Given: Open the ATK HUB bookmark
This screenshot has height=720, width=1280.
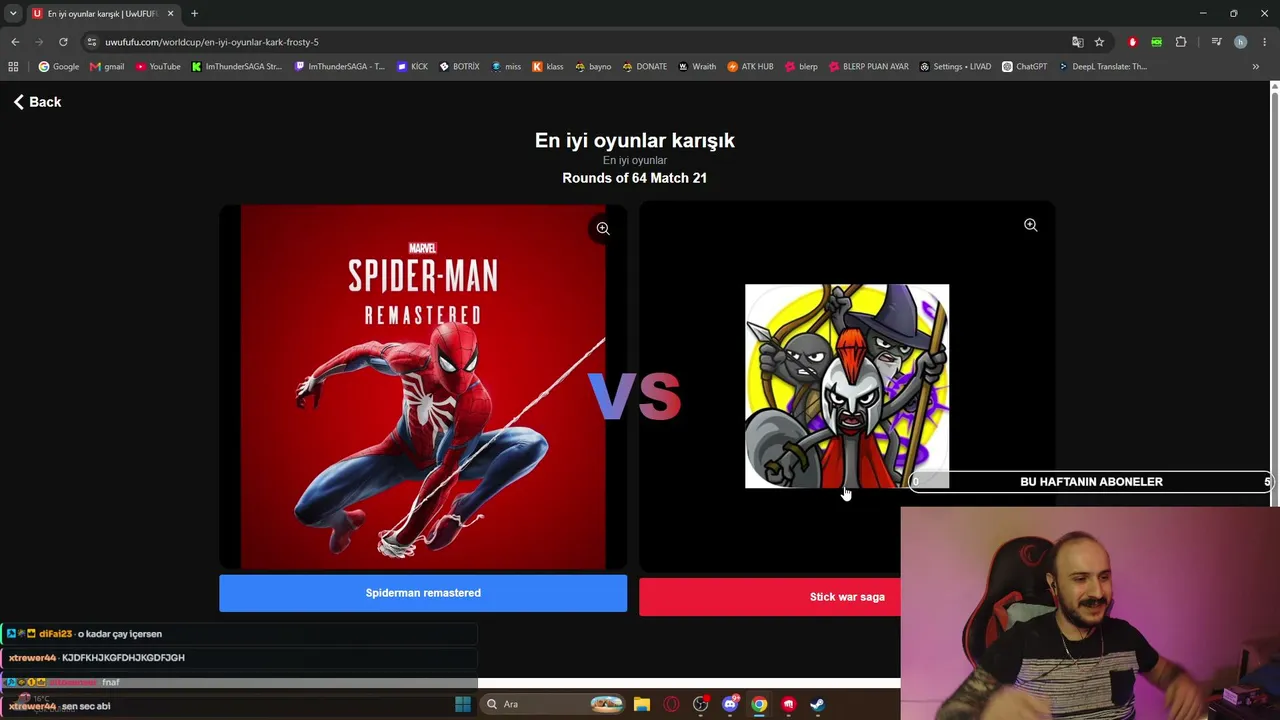Looking at the screenshot, I should 750,67.
